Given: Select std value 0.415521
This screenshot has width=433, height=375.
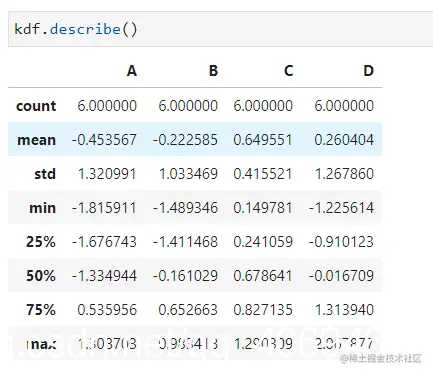Looking at the screenshot, I should point(263,174).
